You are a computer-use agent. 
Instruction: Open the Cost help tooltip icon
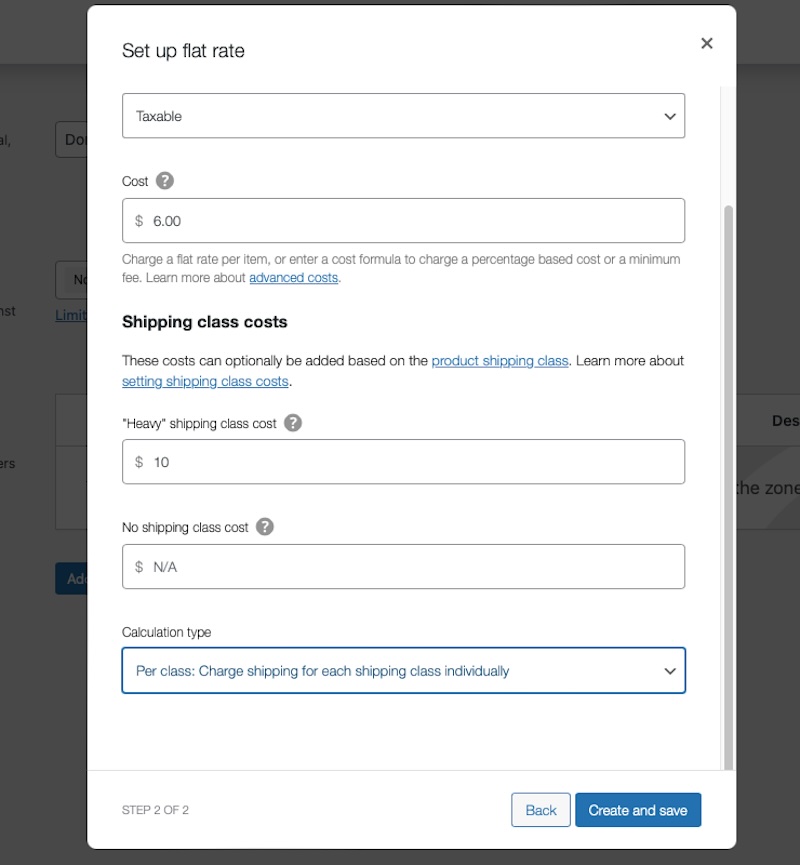164,181
